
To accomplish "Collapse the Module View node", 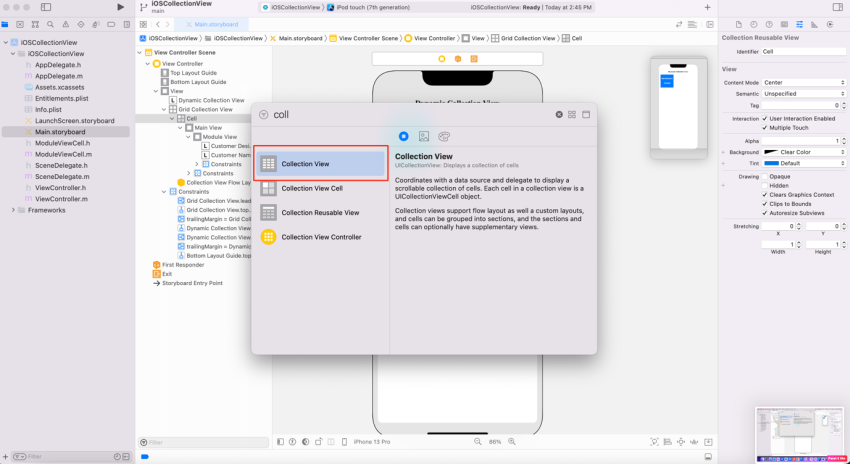I will 189,137.
